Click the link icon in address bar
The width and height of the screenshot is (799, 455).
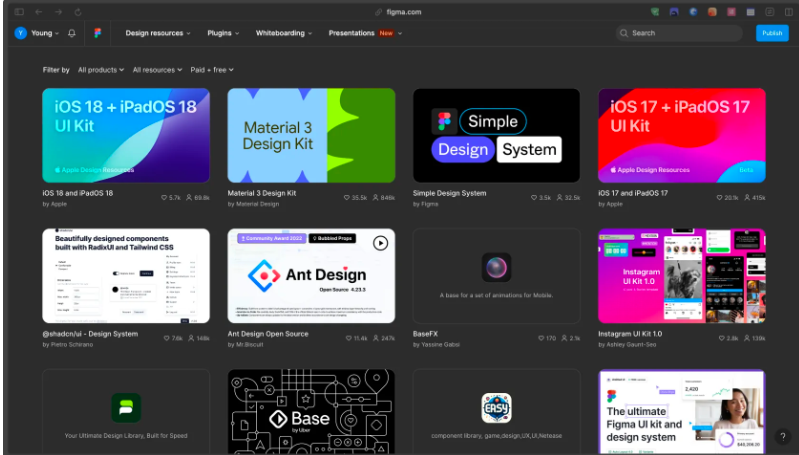pyautogui.click(x=379, y=12)
